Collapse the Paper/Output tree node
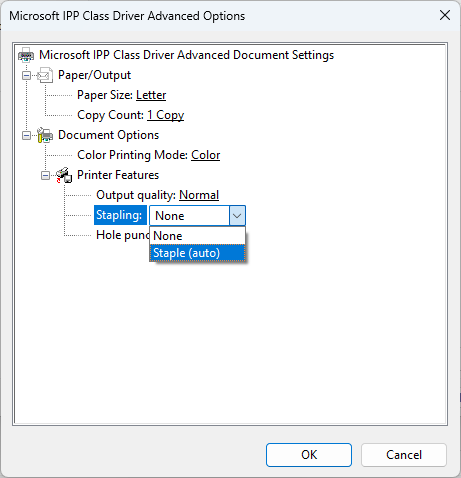The image size is (461, 478). click(x=26, y=76)
